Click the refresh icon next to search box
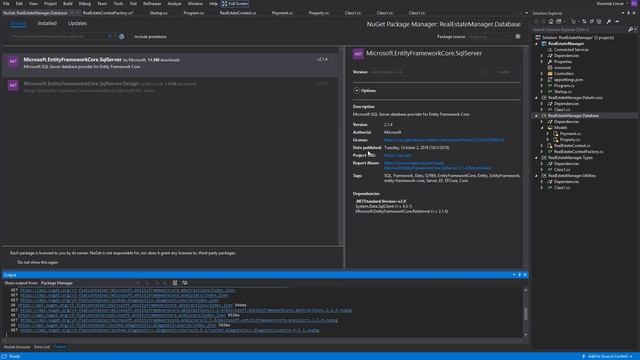 (122, 36)
